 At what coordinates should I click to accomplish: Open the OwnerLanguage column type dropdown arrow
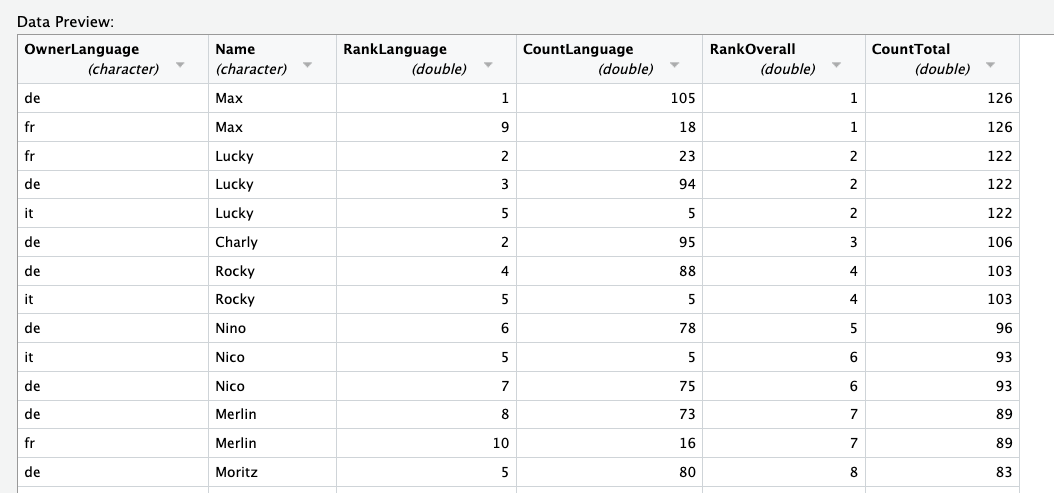point(180,65)
